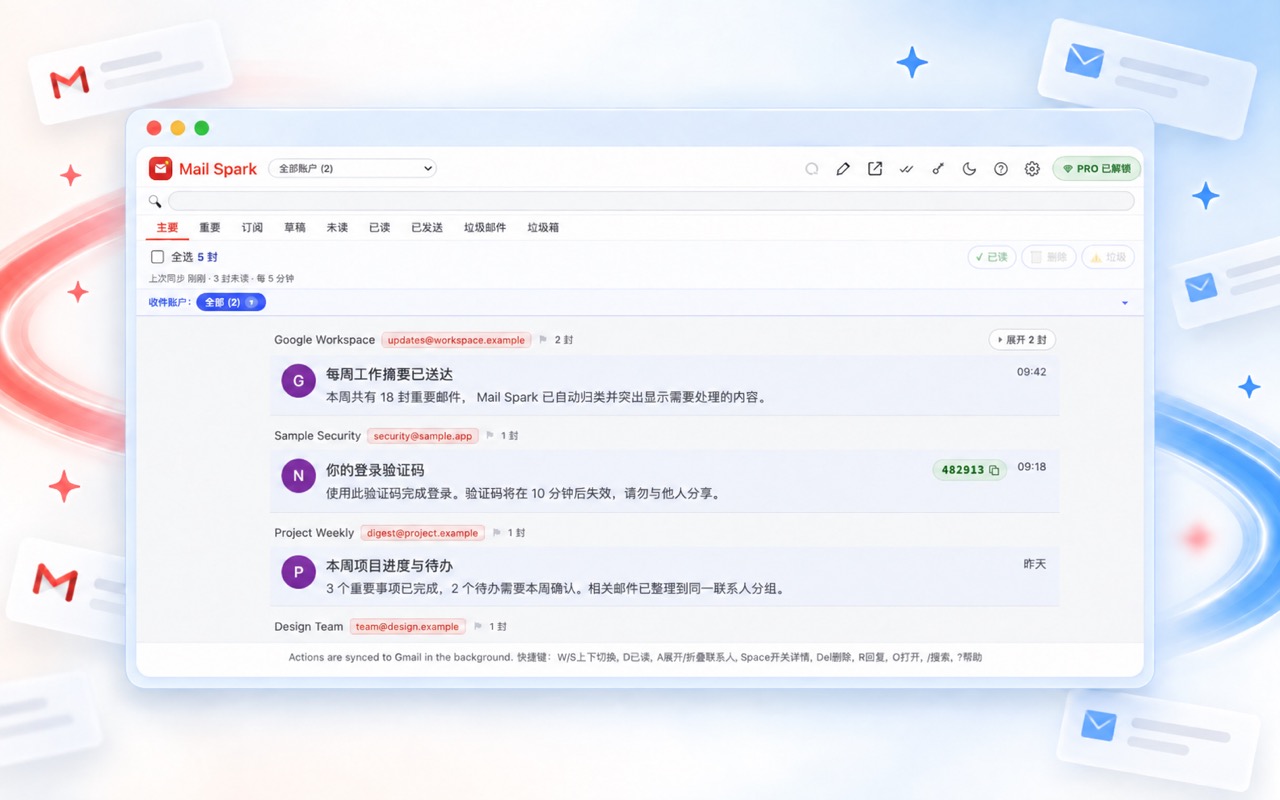Open the 每周工作摘要已送达 email
The height and width of the screenshot is (800, 1280).
coord(664,385)
